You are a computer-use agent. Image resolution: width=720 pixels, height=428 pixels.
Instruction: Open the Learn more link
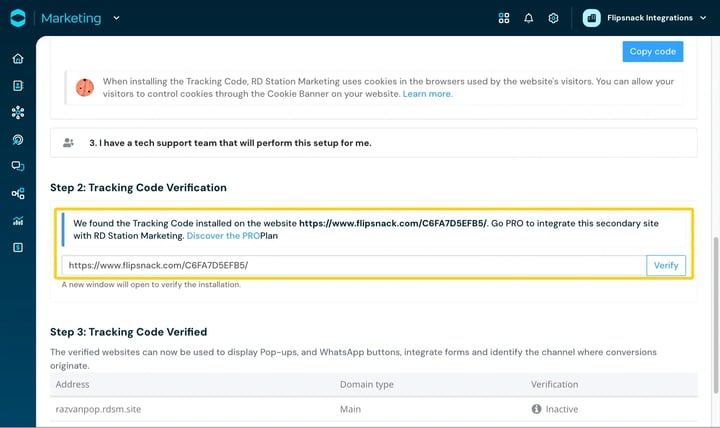coord(428,94)
